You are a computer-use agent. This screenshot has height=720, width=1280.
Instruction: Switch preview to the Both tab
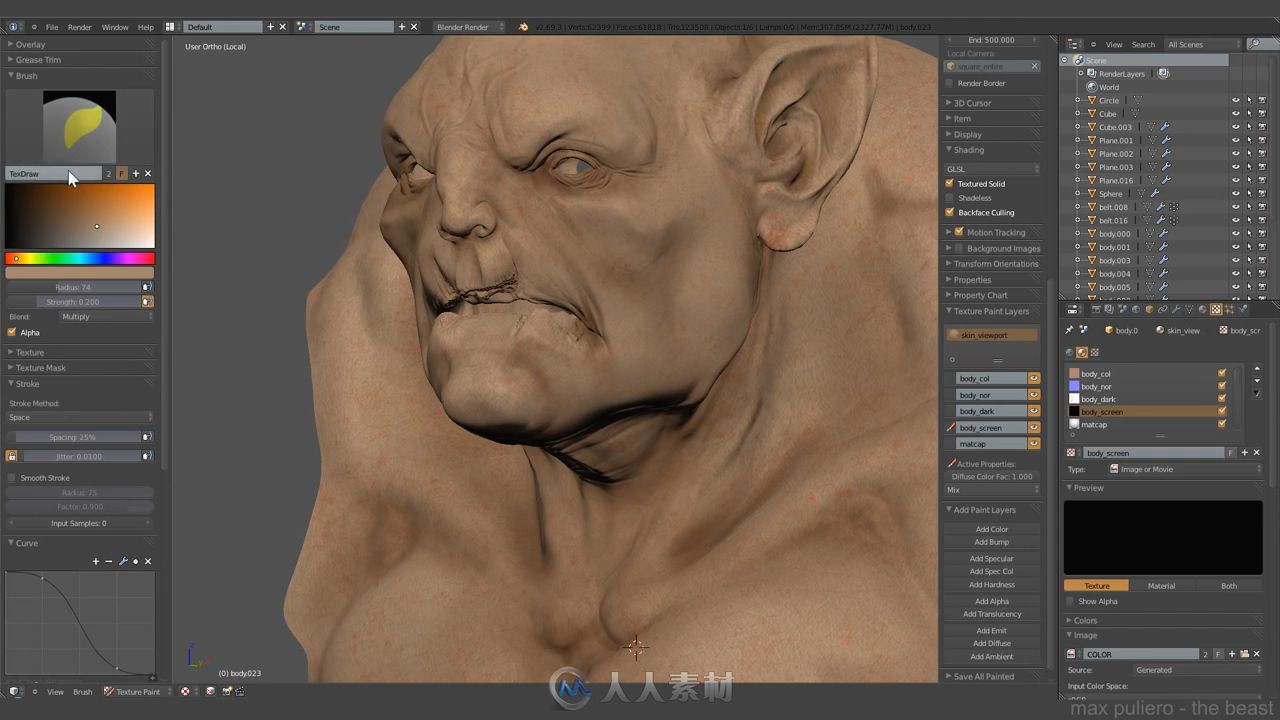(1229, 586)
